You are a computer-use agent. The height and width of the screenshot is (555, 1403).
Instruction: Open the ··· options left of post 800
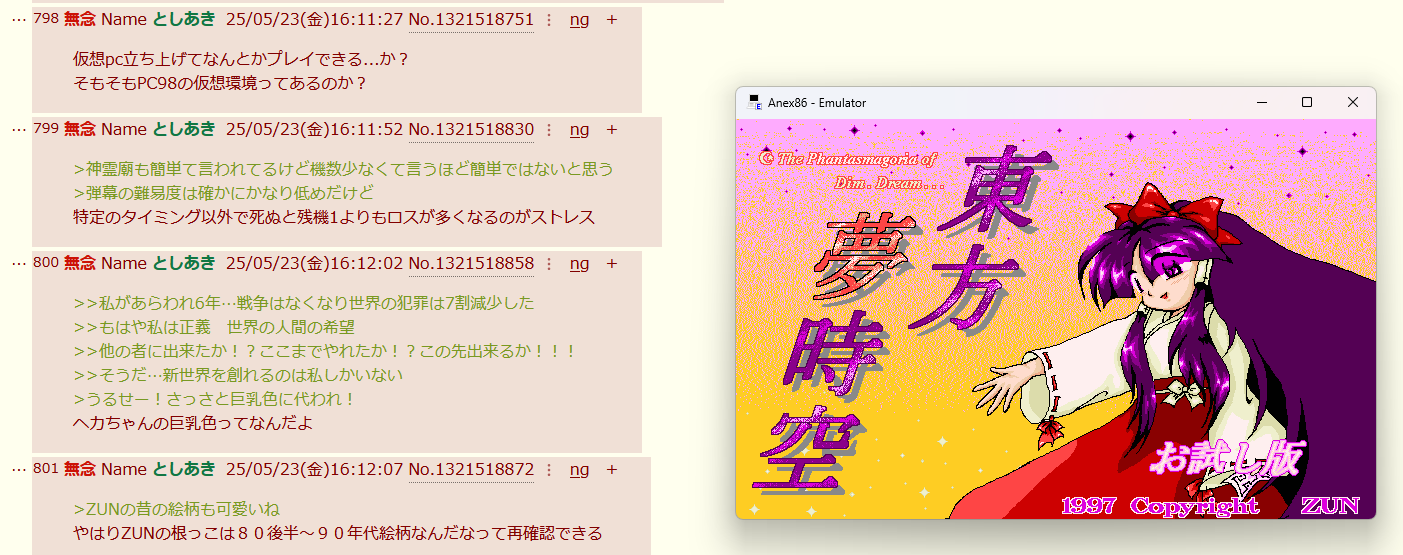coord(18,264)
